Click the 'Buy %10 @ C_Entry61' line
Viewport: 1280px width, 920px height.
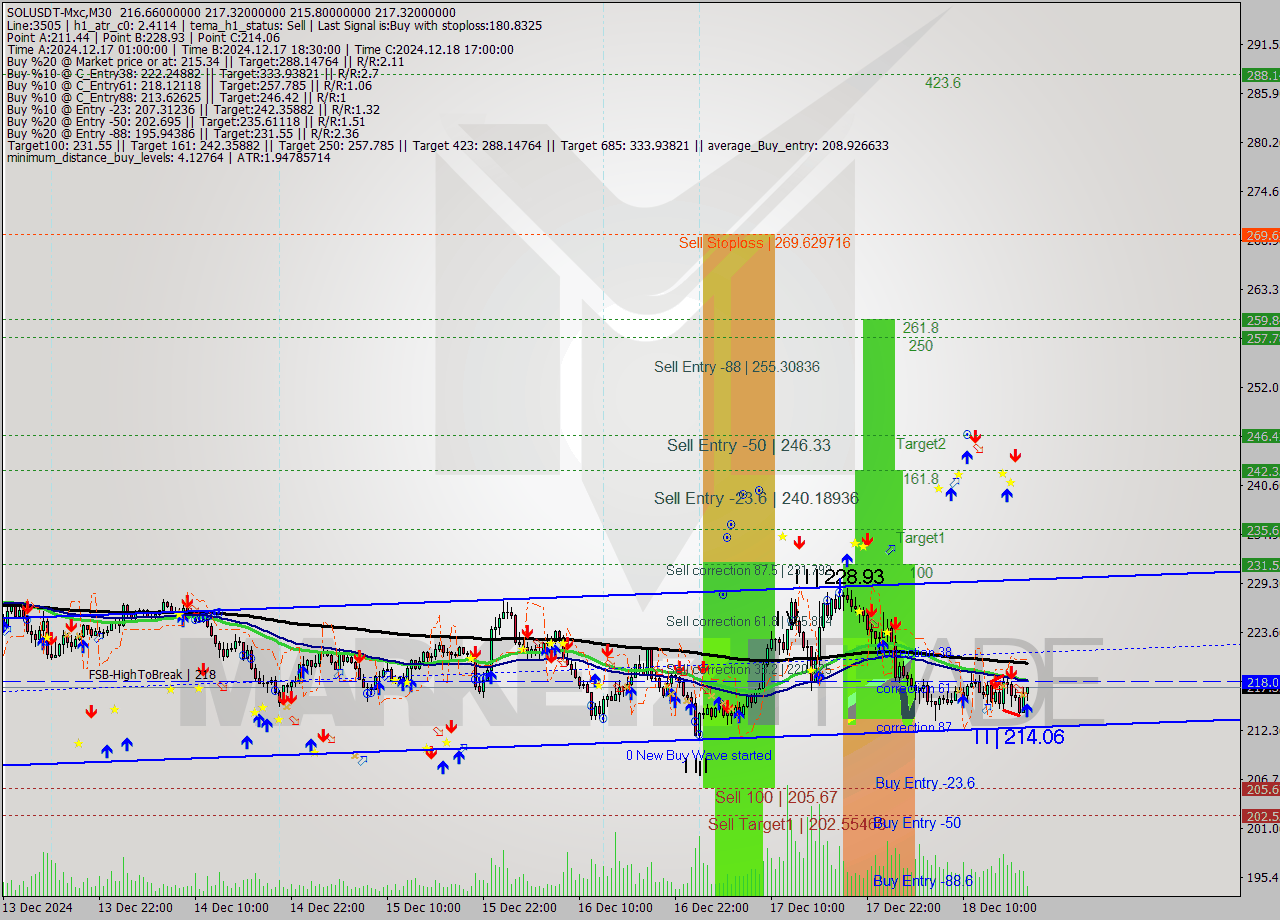point(189,85)
